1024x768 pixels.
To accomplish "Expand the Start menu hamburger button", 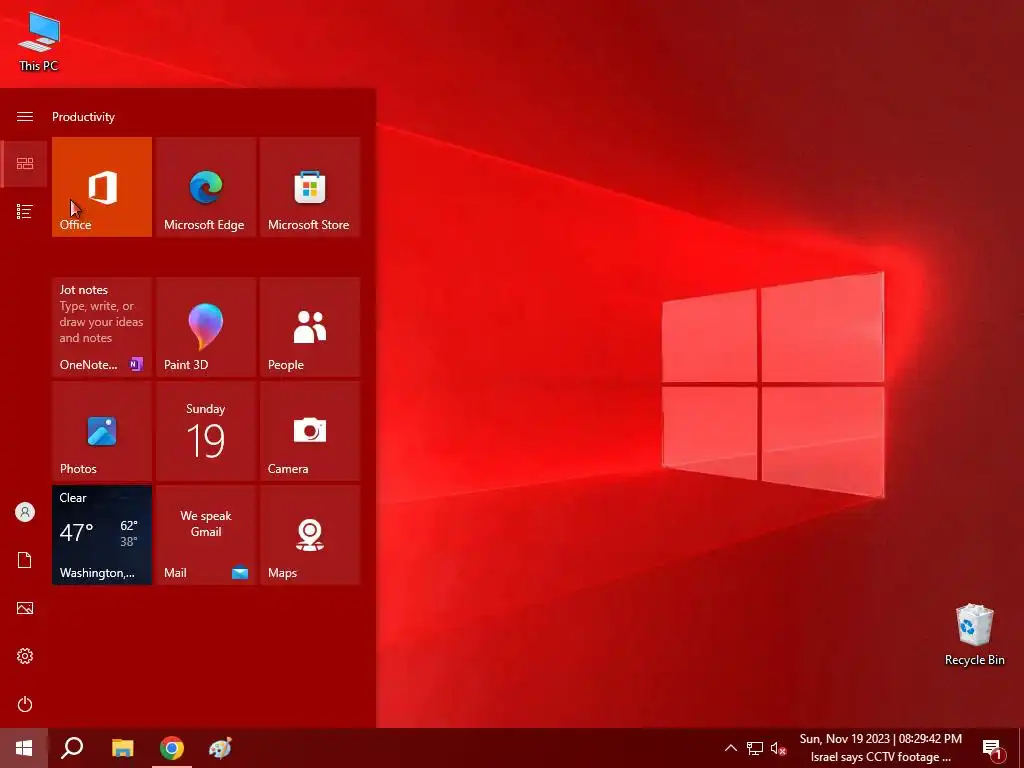I will [25, 116].
